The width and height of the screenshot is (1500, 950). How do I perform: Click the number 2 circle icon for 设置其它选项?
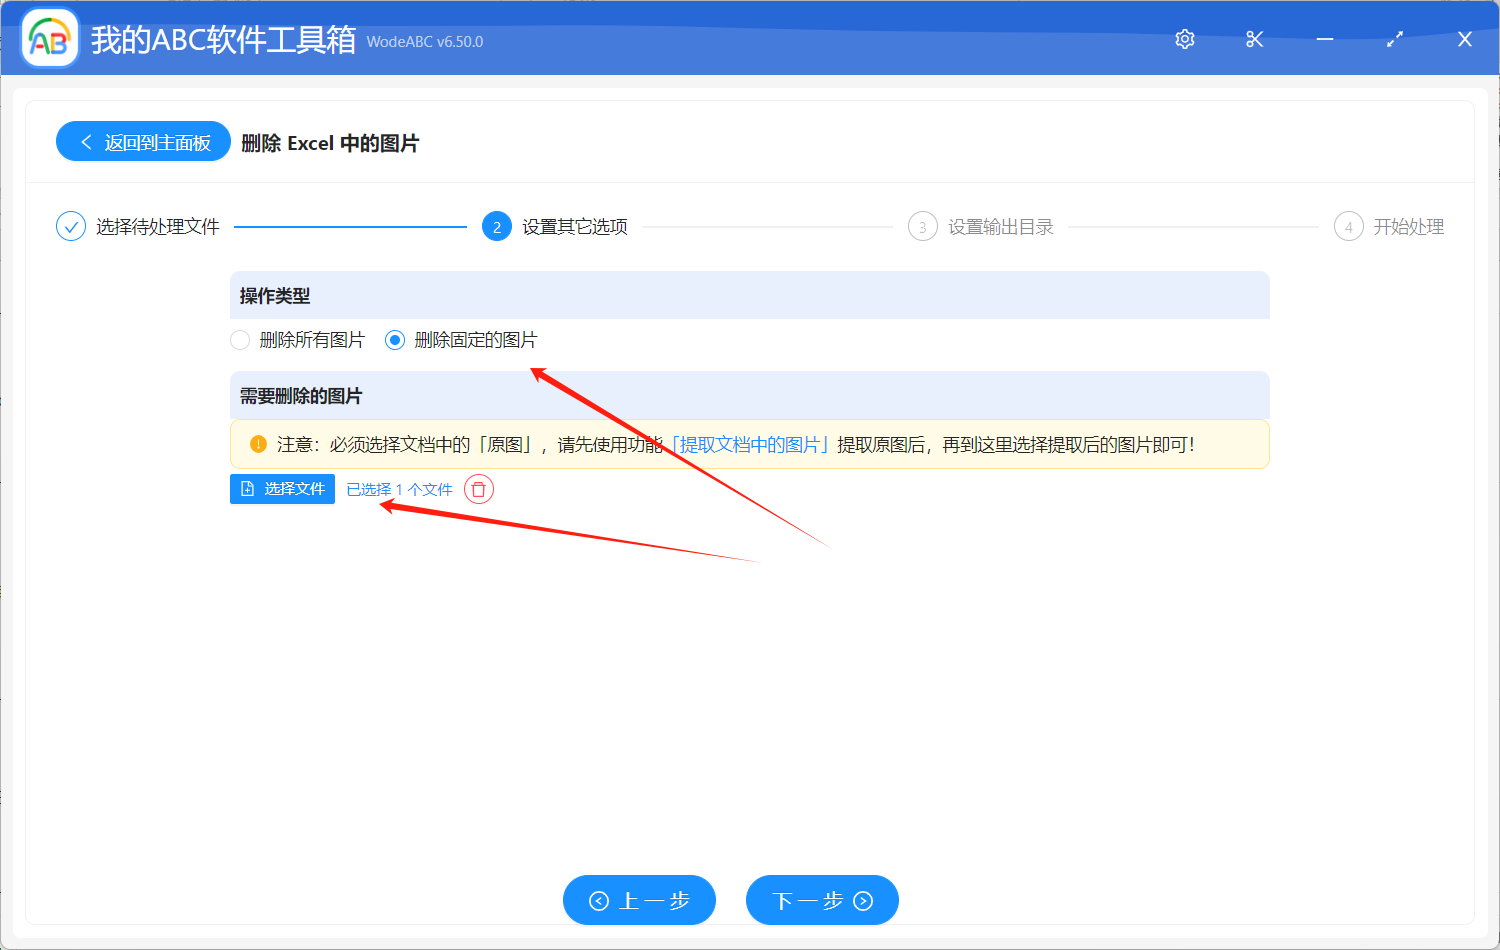click(x=497, y=226)
